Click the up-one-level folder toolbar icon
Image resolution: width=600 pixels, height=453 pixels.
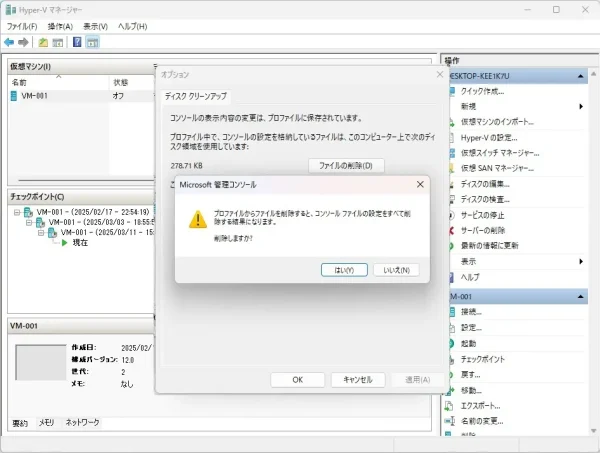(x=43, y=42)
